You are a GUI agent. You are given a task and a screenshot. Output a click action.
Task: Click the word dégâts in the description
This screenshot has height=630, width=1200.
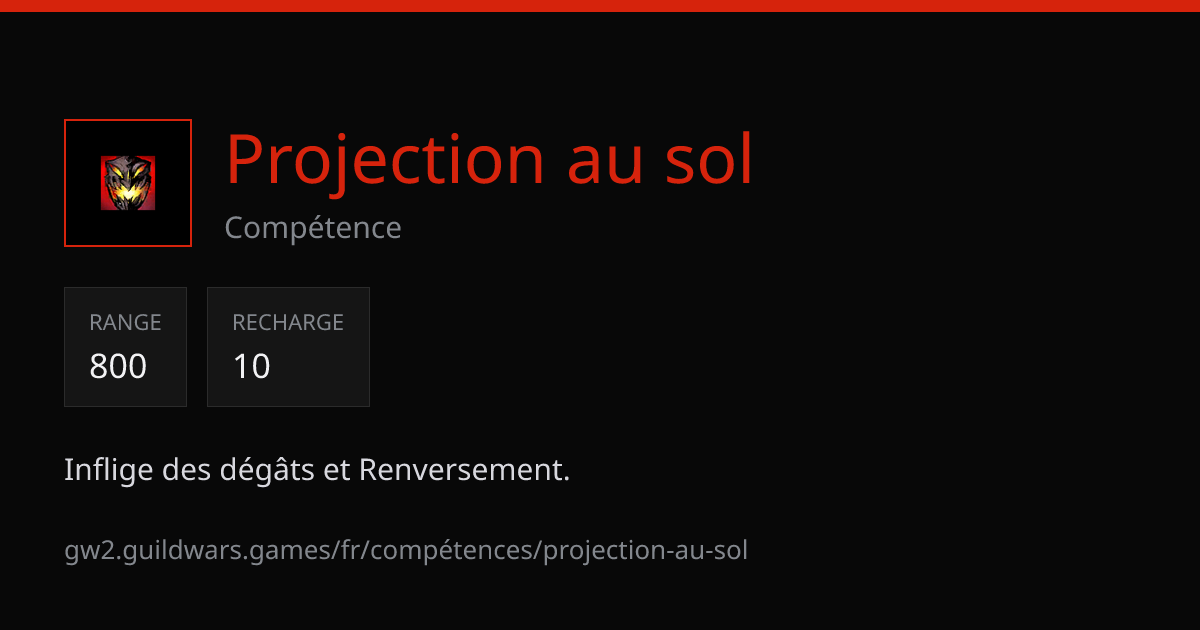269,470
